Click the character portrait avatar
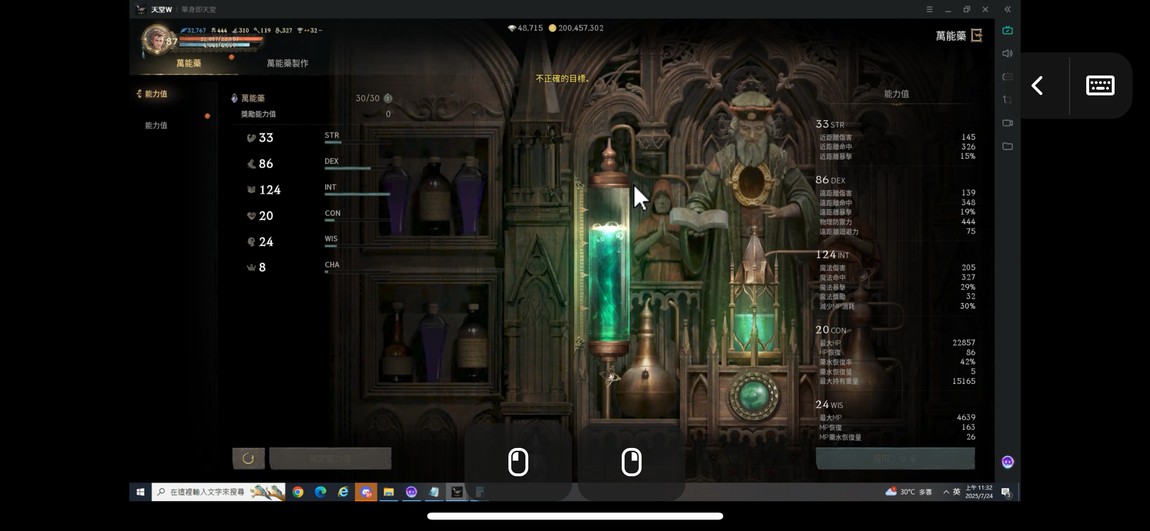 pos(156,39)
